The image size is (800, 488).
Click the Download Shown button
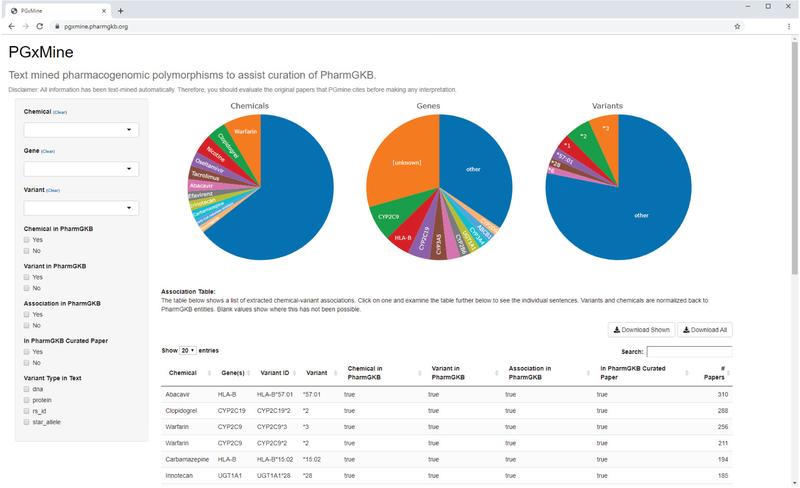(x=641, y=329)
